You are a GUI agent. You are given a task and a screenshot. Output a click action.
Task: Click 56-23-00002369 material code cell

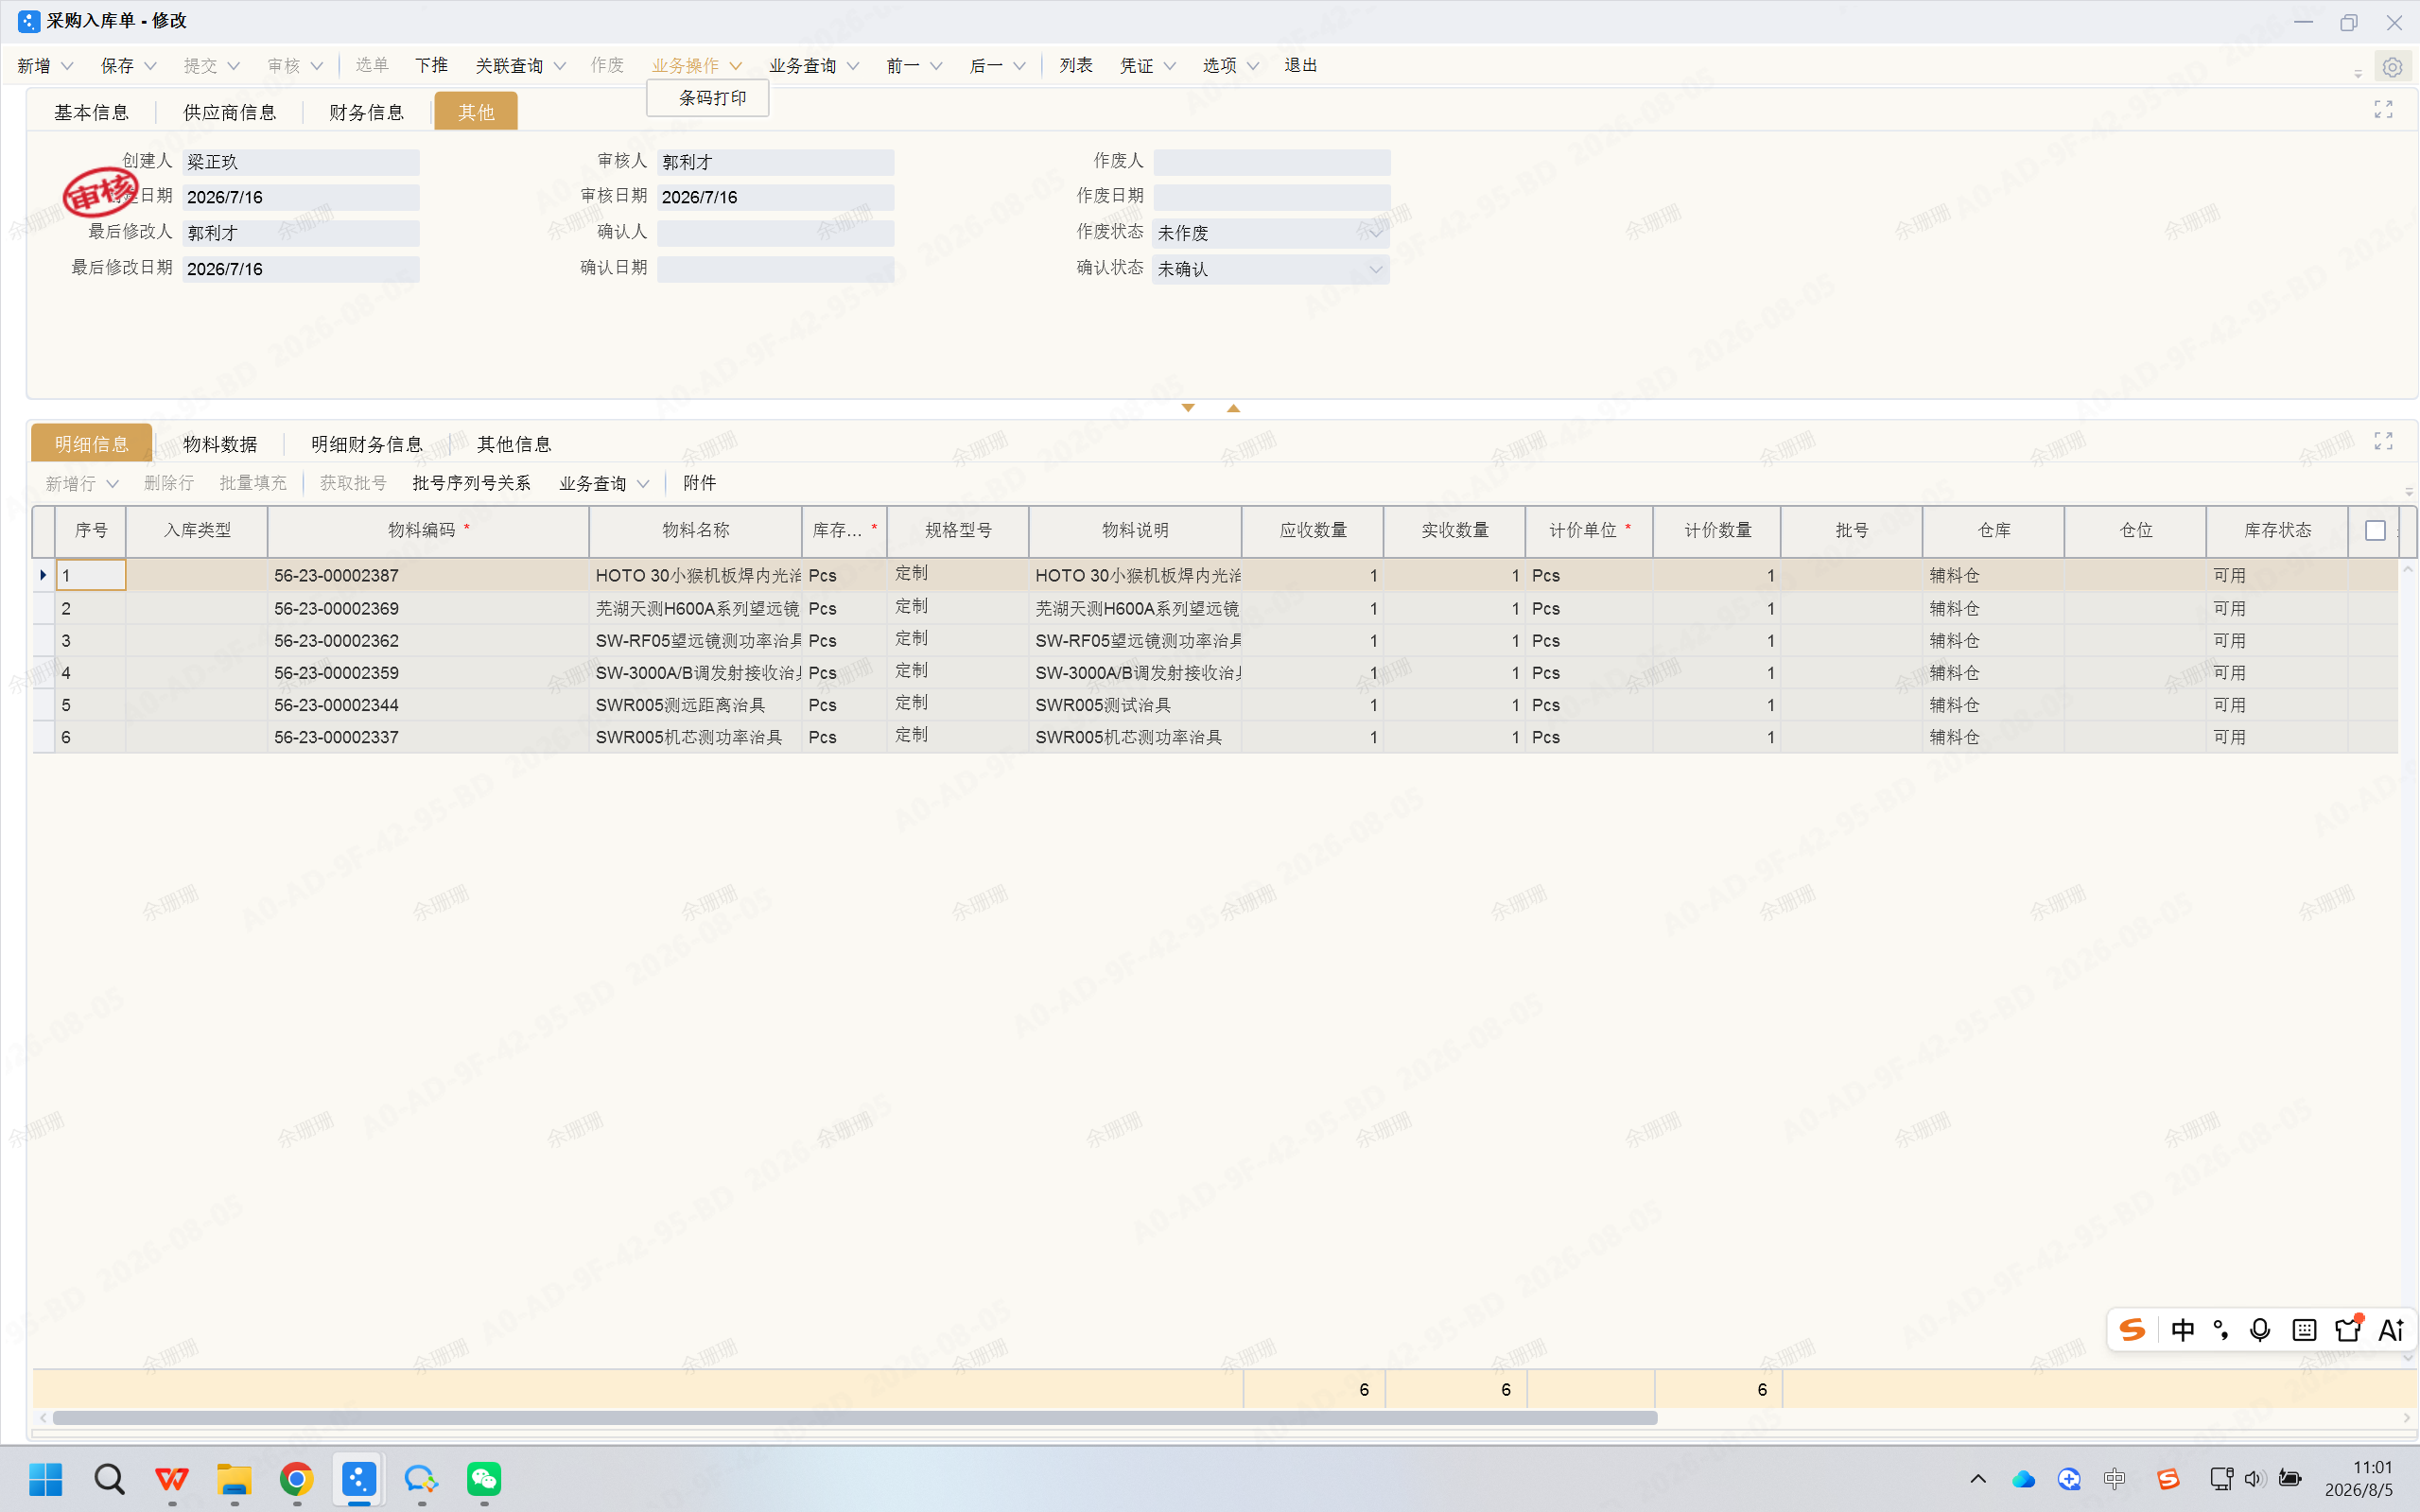point(428,608)
